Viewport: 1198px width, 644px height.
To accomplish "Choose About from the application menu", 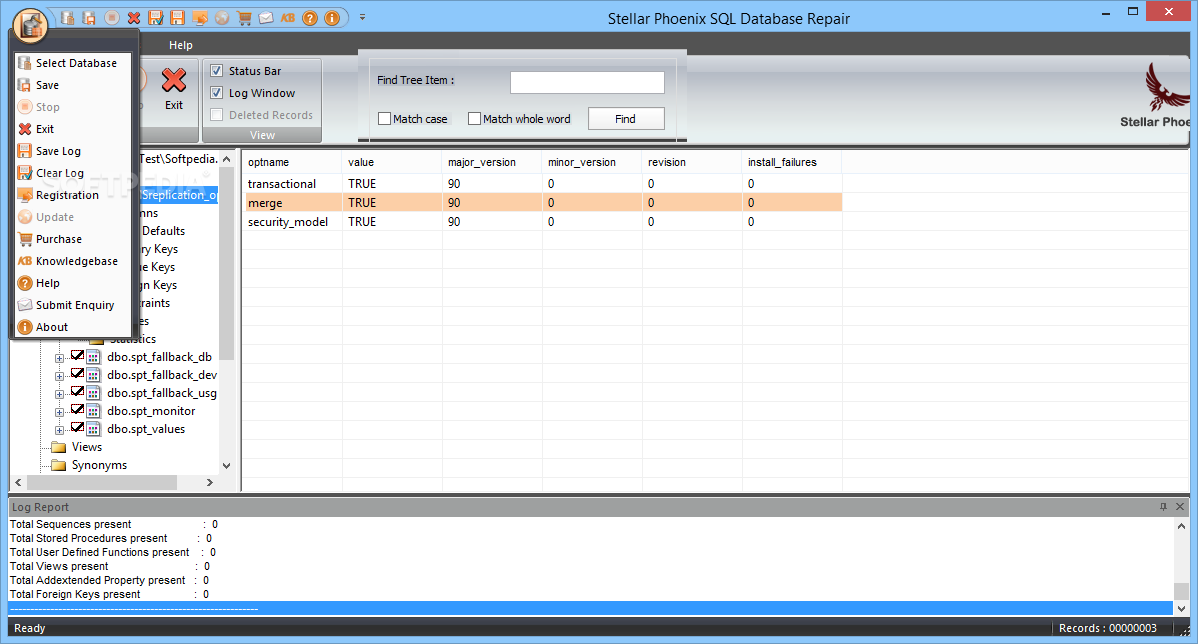I will click(74, 327).
